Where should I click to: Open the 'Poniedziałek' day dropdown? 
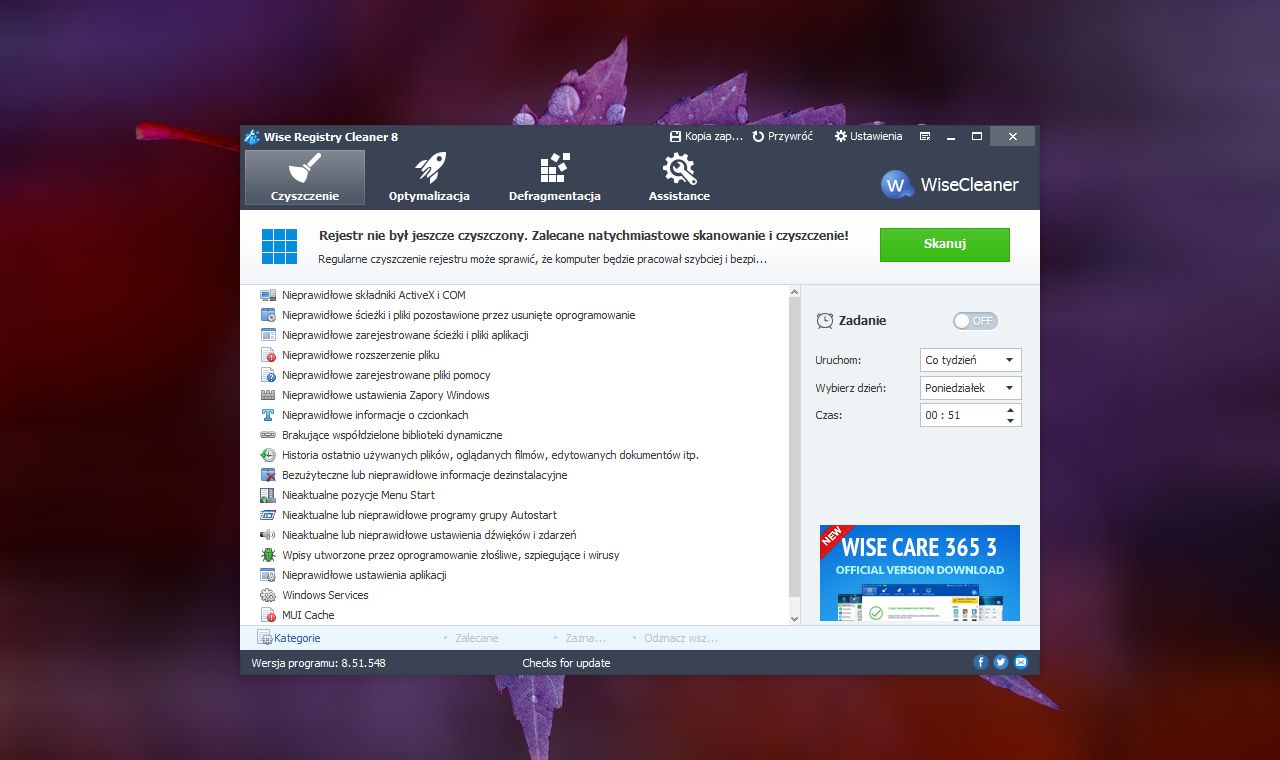point(970,388)
